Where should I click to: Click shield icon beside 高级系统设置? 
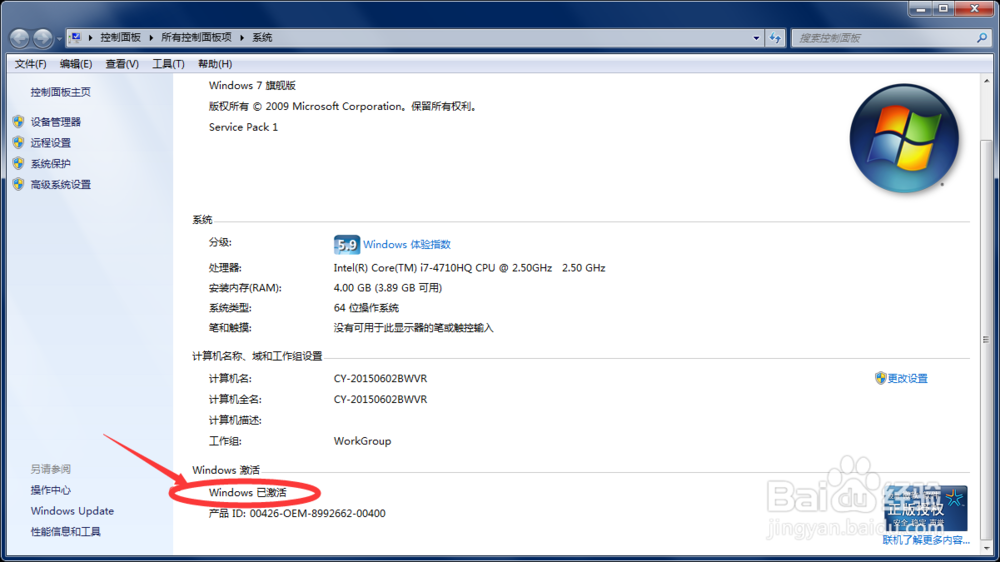pos(18,184)
